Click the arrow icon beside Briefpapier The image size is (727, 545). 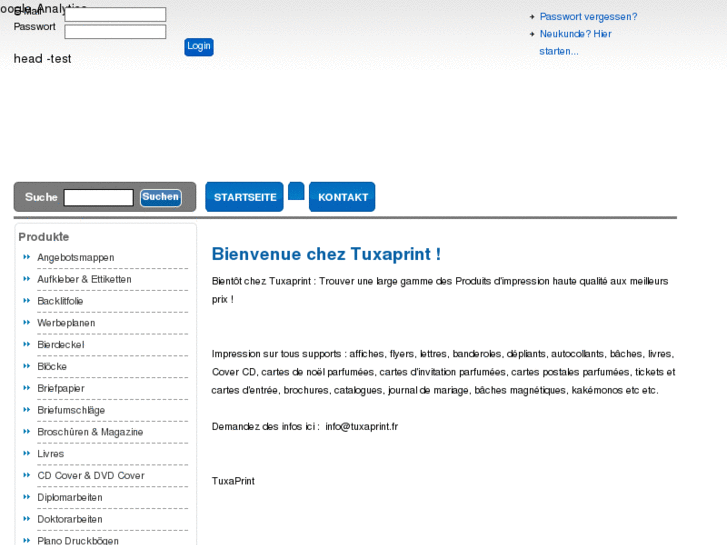(x=26, y=387)
